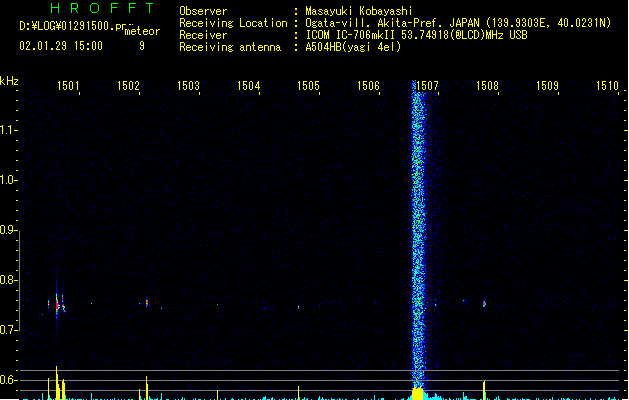629x400 pixels.
Task: Click the 0.7 kHz frequency label
Action: pyautogui.click(x=8, y=330)
